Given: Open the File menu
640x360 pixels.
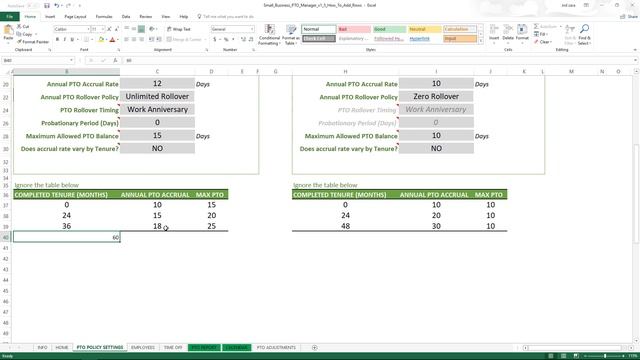Looking at the screenshot, I should point(9,16).
